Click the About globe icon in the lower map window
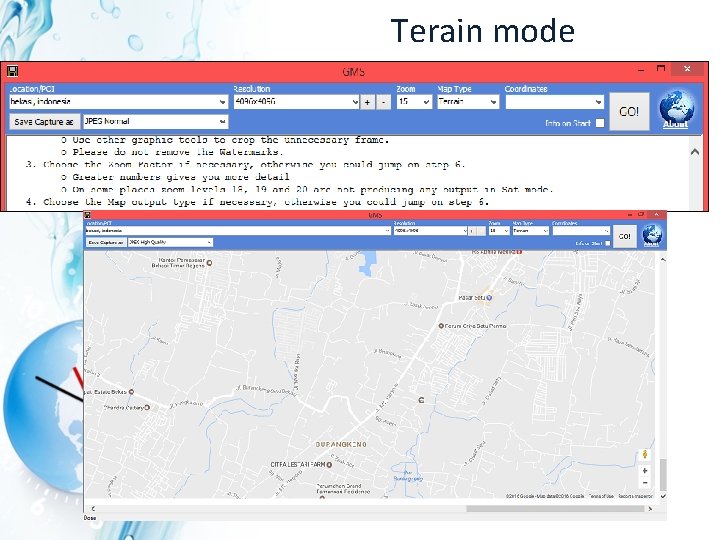Image resolution: width=720 pixels, height=540 pixels. tap(652, 234)
